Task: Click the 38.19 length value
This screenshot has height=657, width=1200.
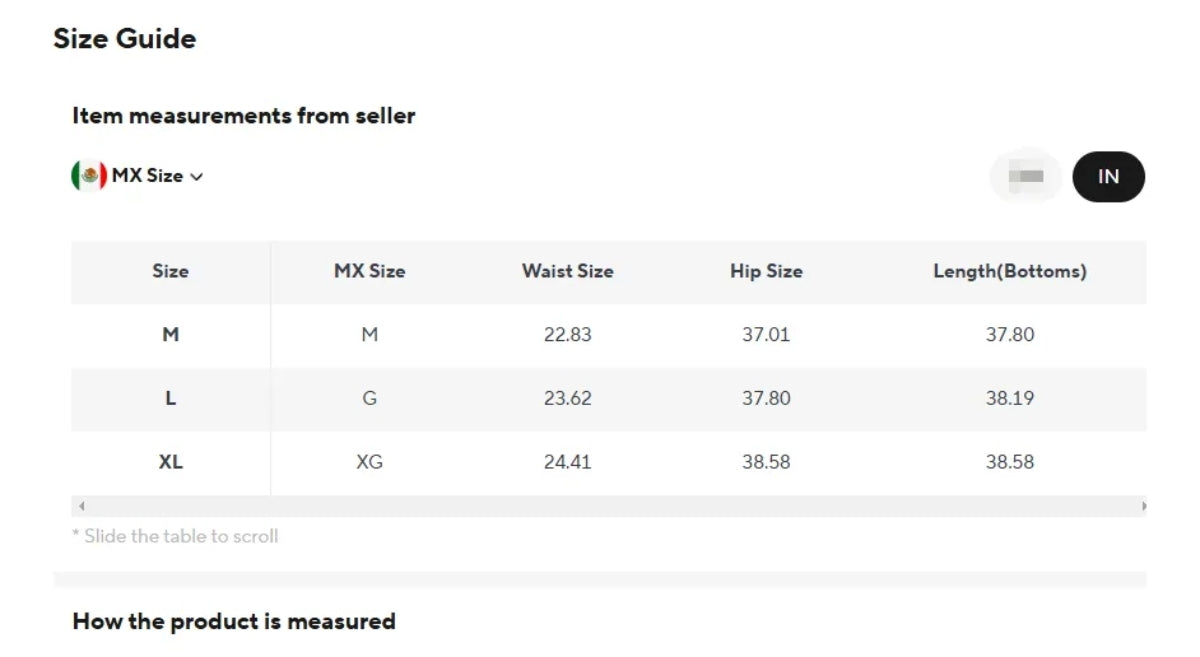Action: (1009, 398)
